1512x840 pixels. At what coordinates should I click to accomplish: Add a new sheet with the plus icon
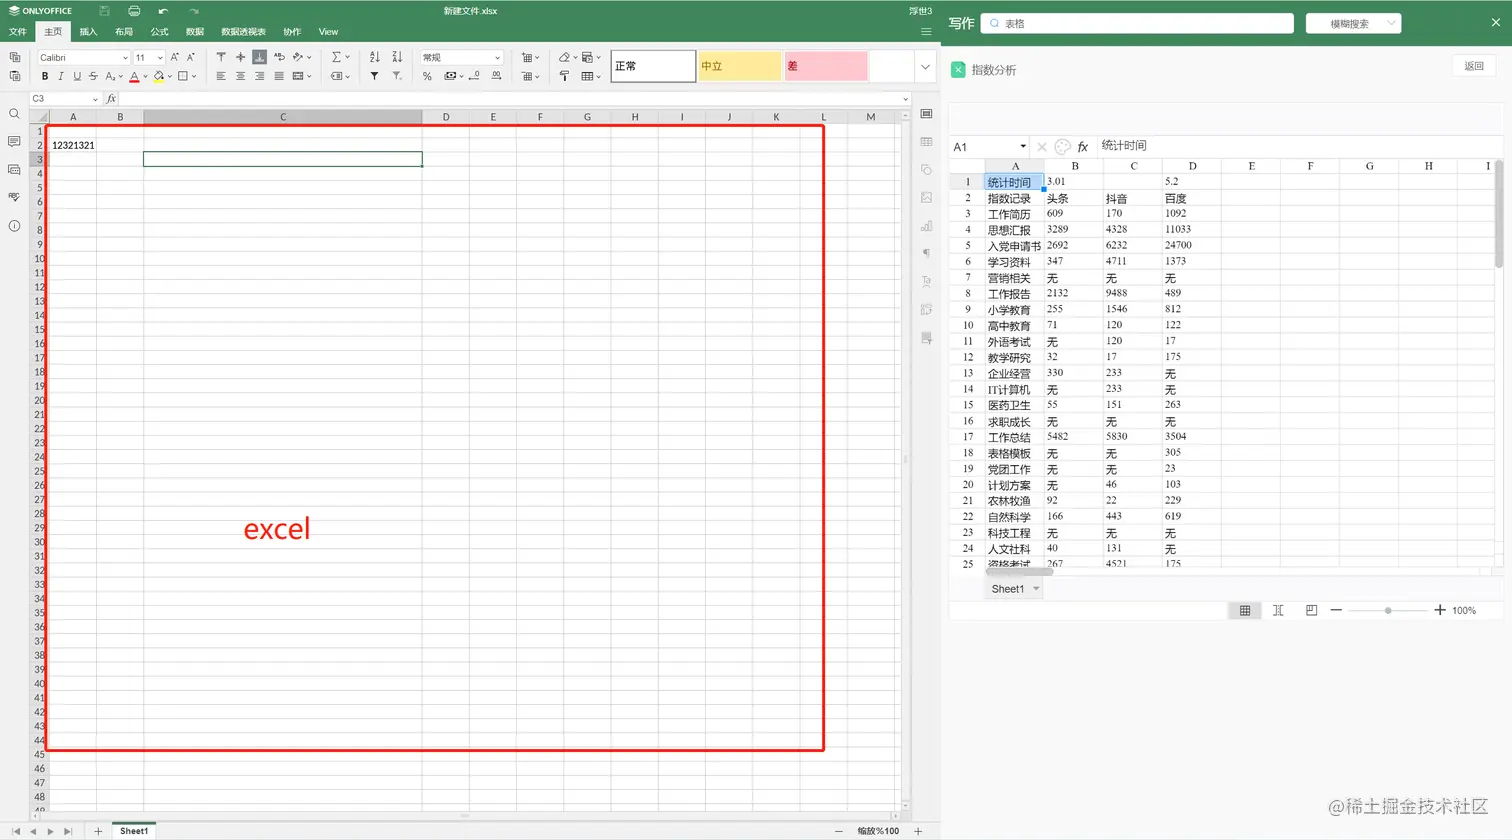tap(98, 831)
